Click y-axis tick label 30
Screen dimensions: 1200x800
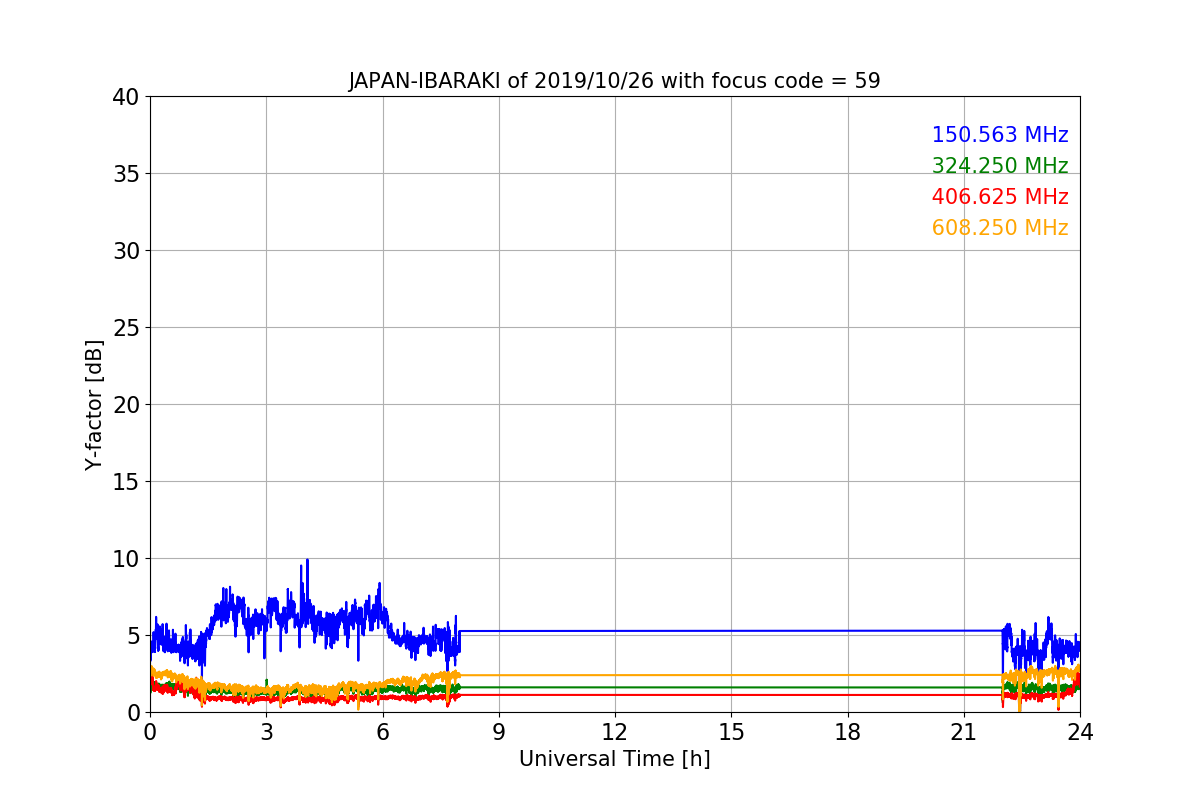tap(127, 251)
